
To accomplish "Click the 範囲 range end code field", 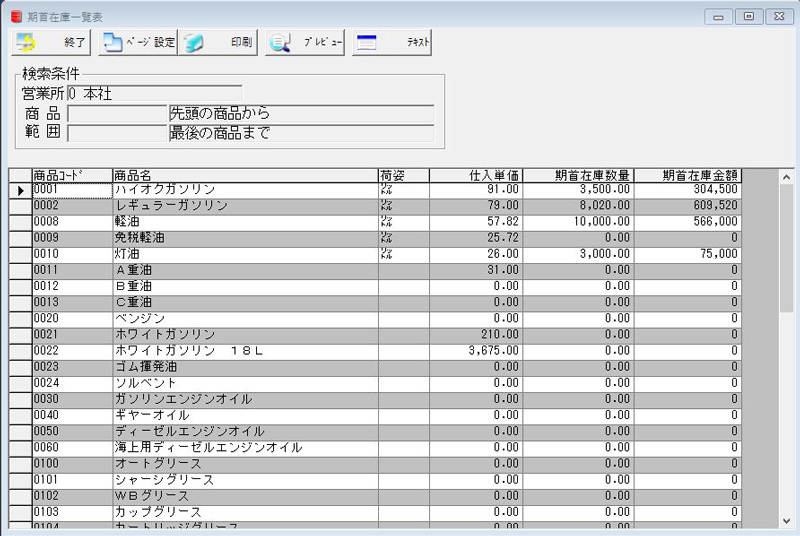I will [x=116, y=133].
